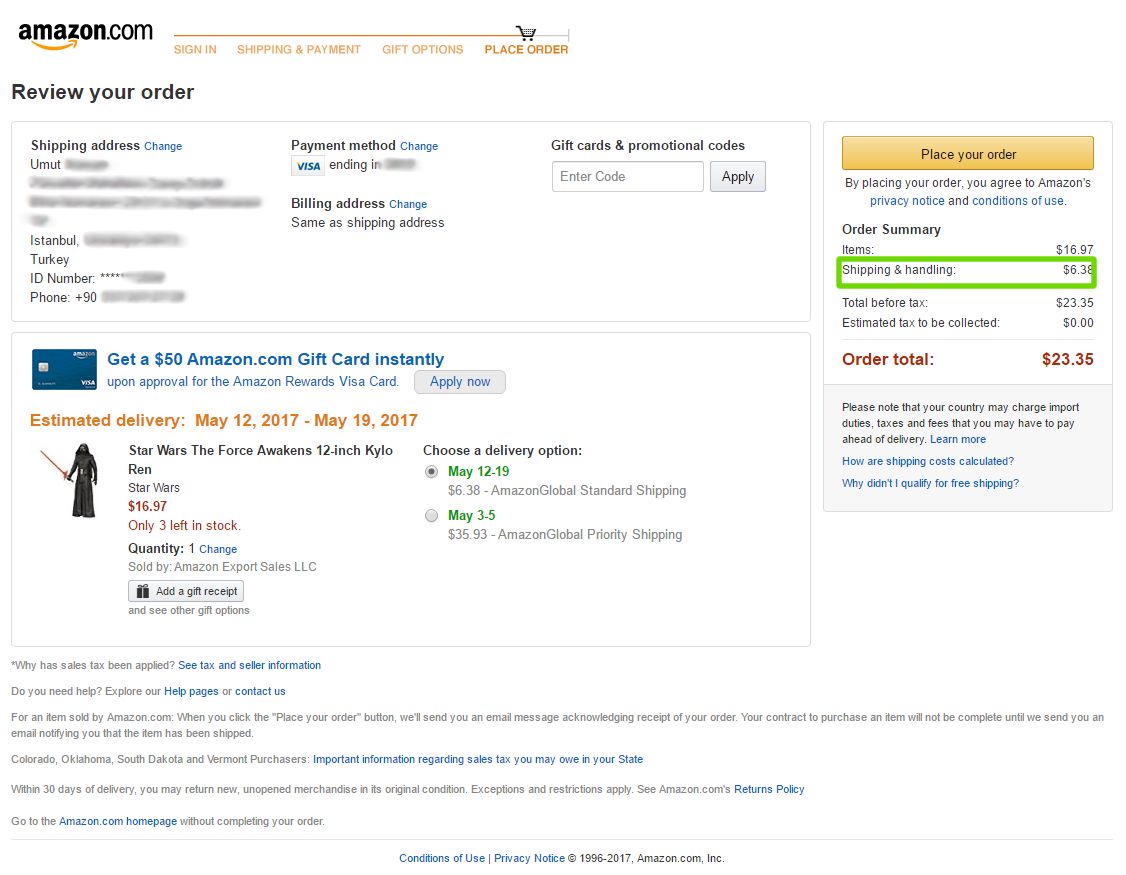Open the Returns Policy link
This screenshot has width=1126, height=875.
(x=769, y=790)
